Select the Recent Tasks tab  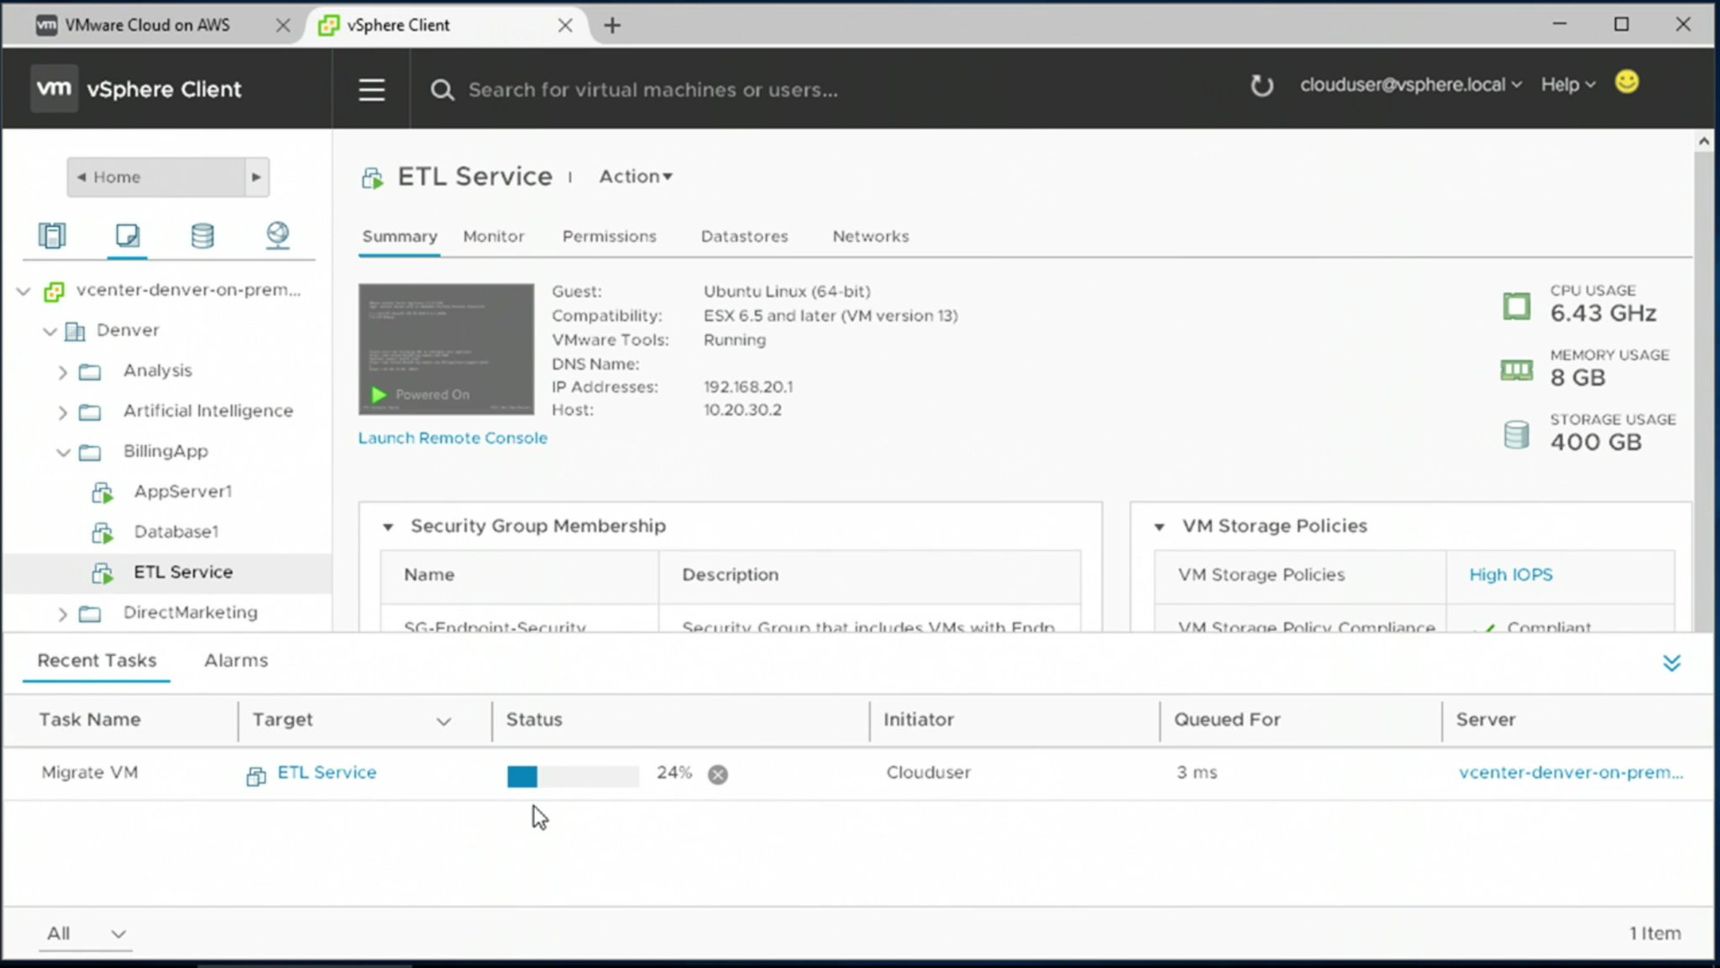(x=97, y=660)
